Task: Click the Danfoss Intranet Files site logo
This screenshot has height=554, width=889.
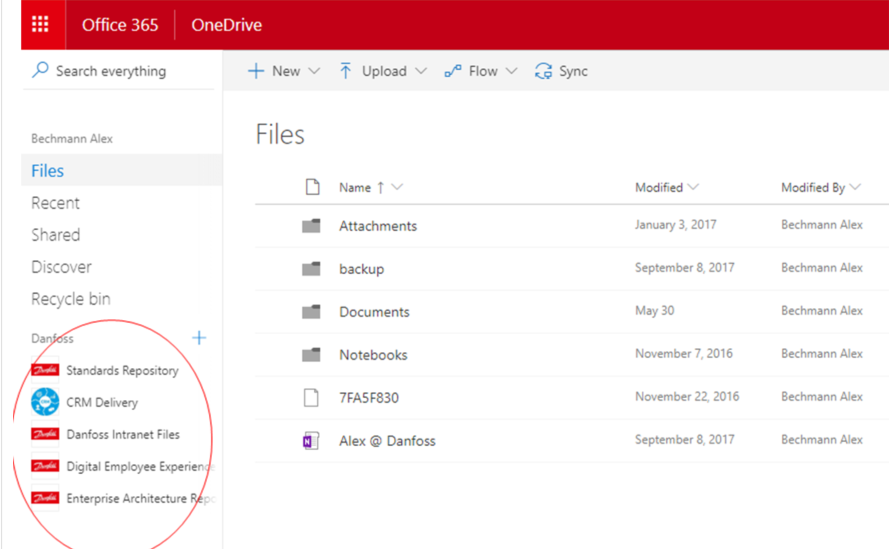Action: pos(45,434)
